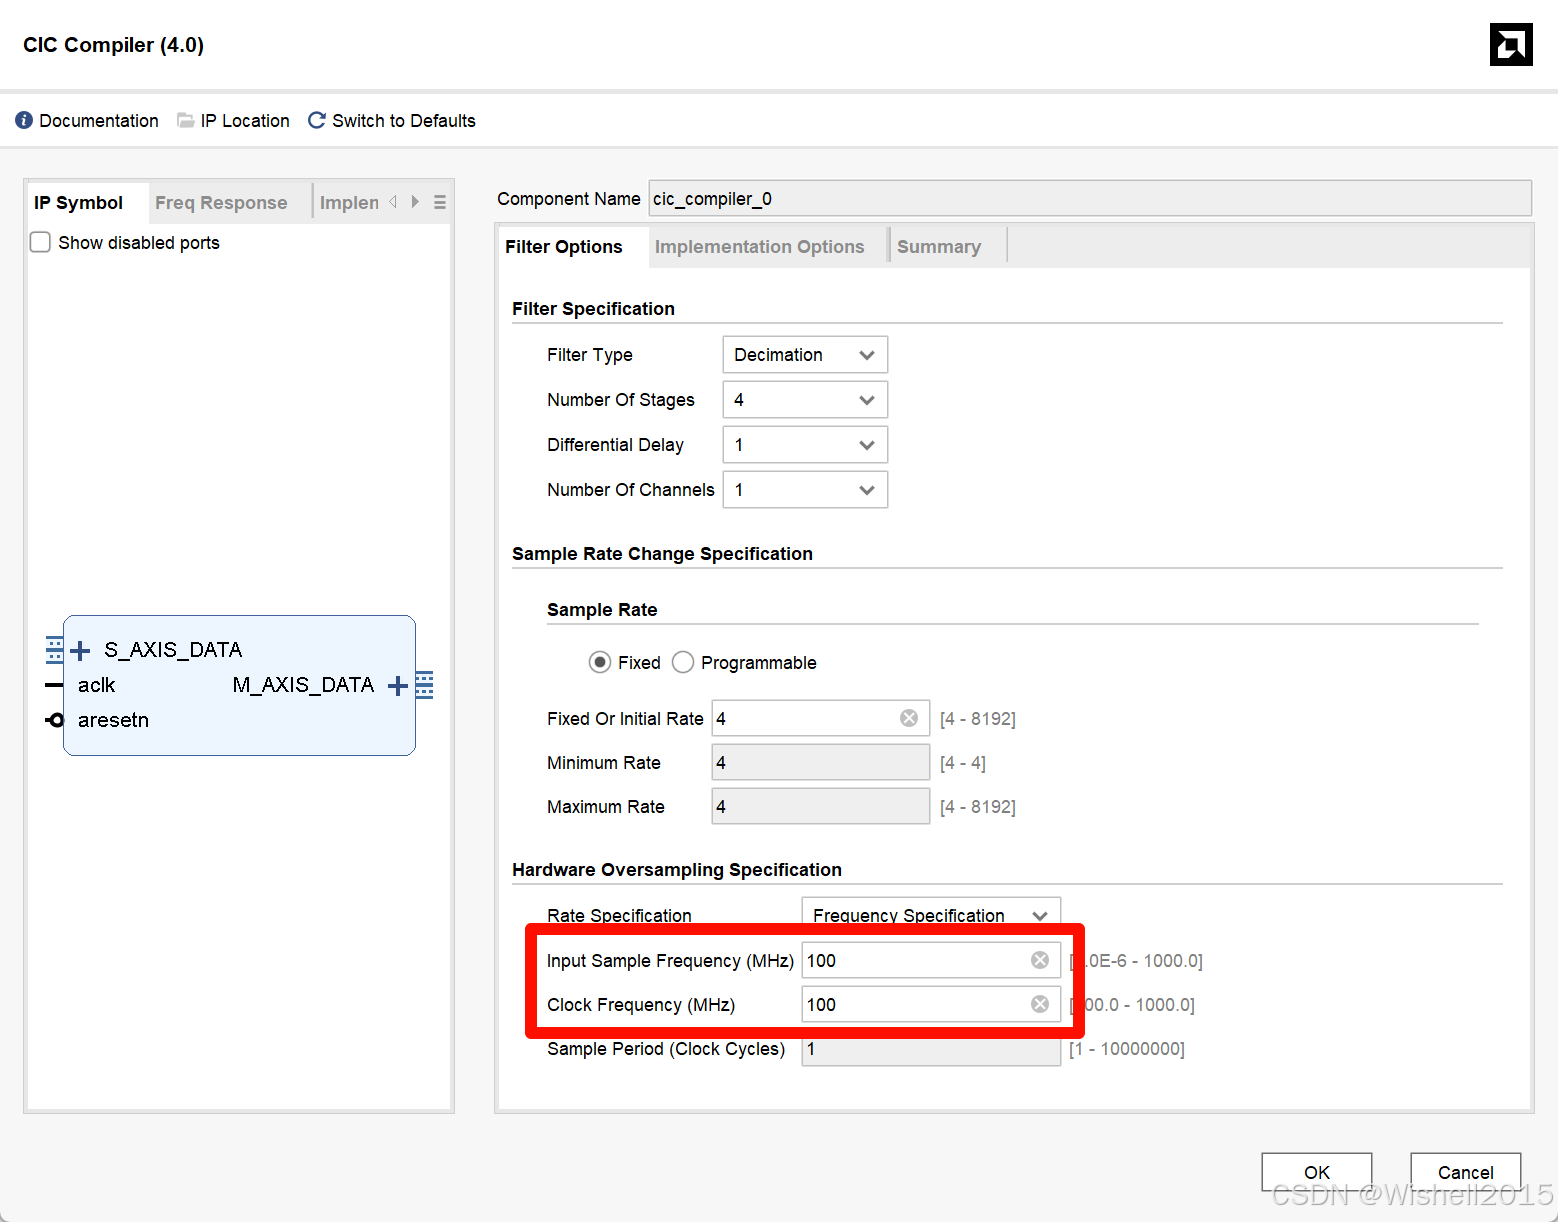This screenshot has width=1558, height=1222.
Task: Click the M_AXIS_DATA bus interface icon
Action: pyautogui.click(x=424, y=685)
